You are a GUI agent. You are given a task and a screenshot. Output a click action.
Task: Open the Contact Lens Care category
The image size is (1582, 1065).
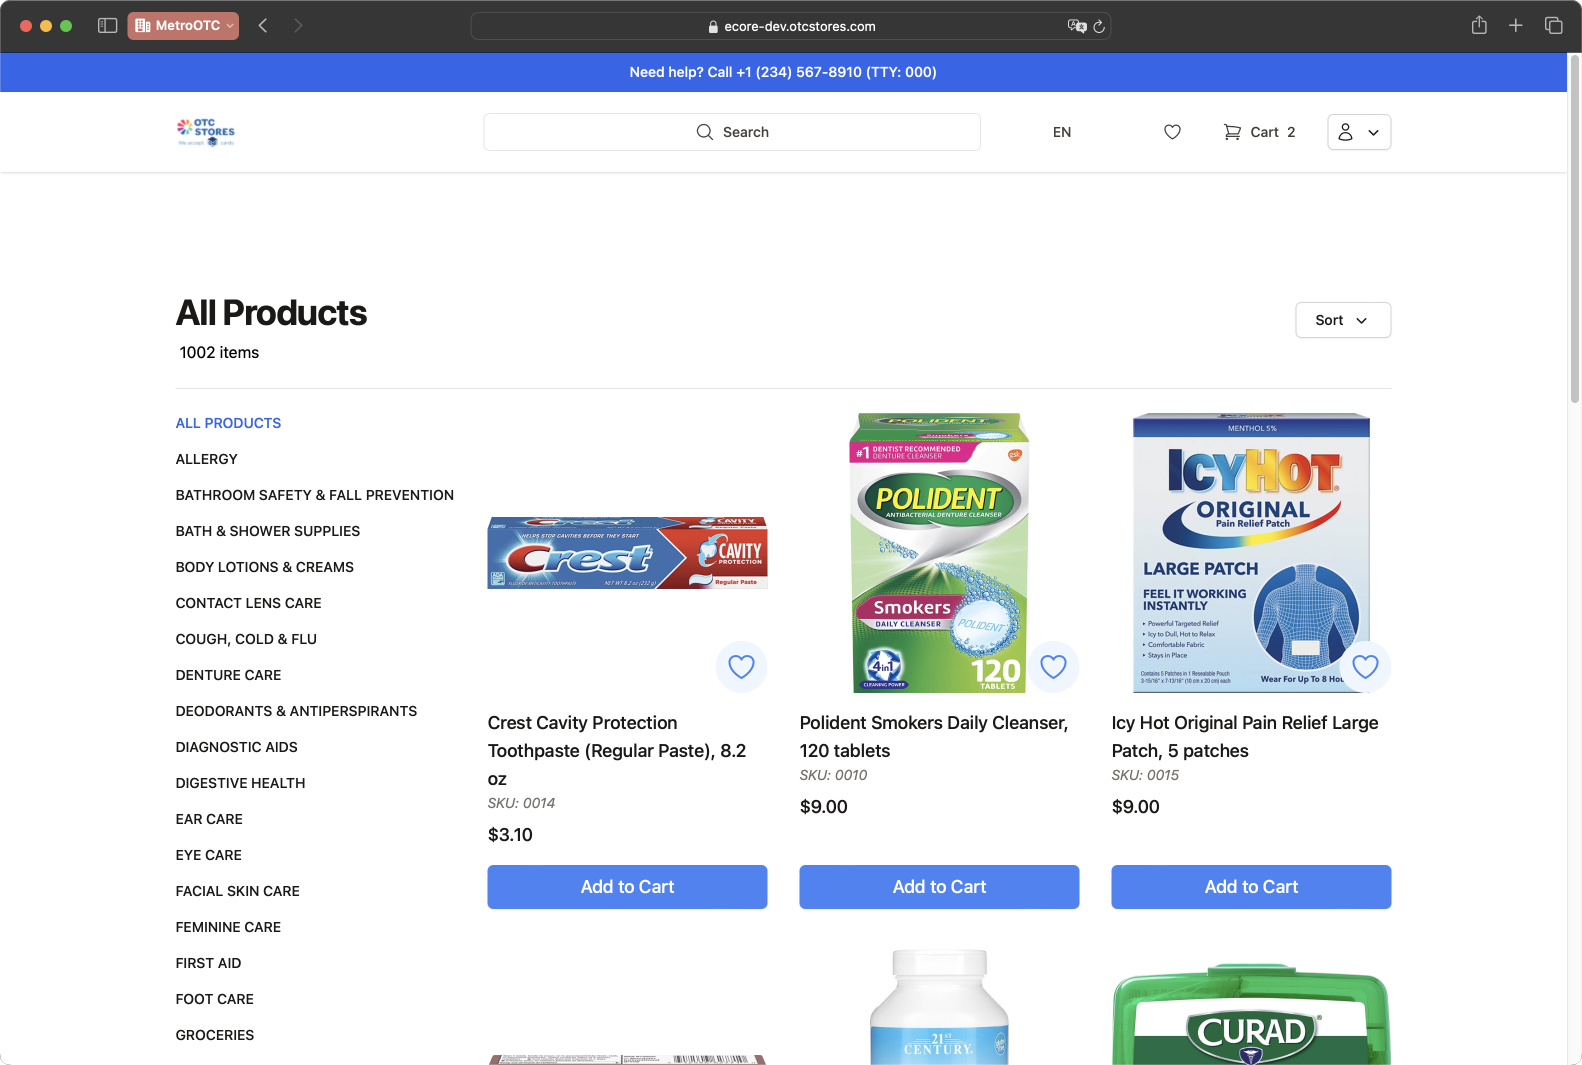pos(249,603)
